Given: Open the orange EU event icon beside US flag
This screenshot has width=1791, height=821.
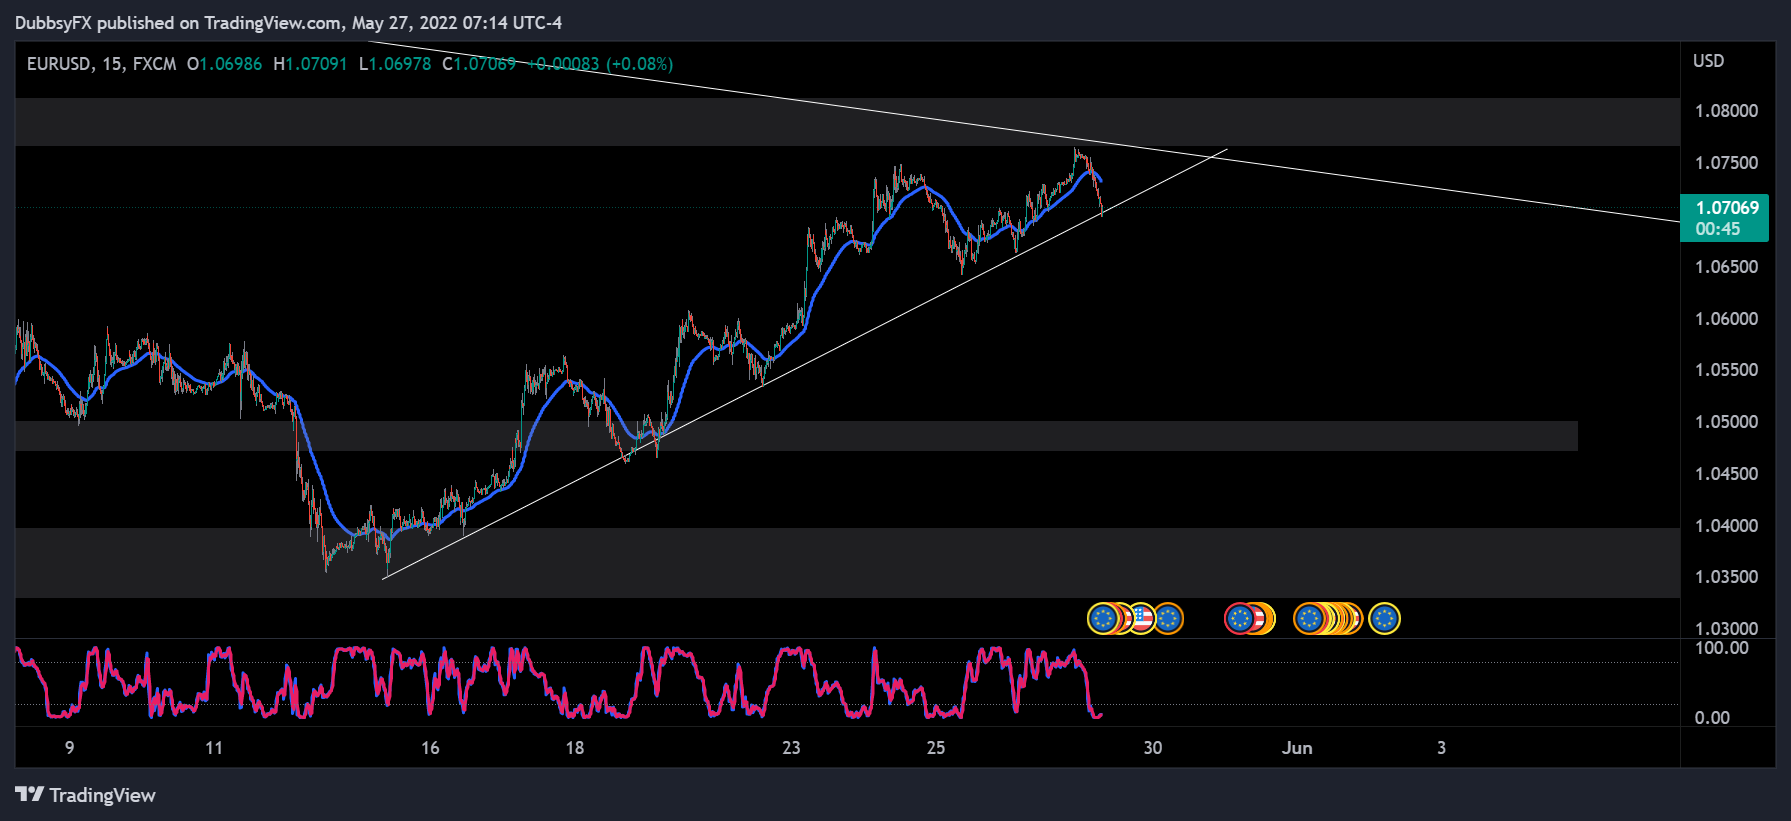Looking at the screenshot, I should (x=1168, y=618).
